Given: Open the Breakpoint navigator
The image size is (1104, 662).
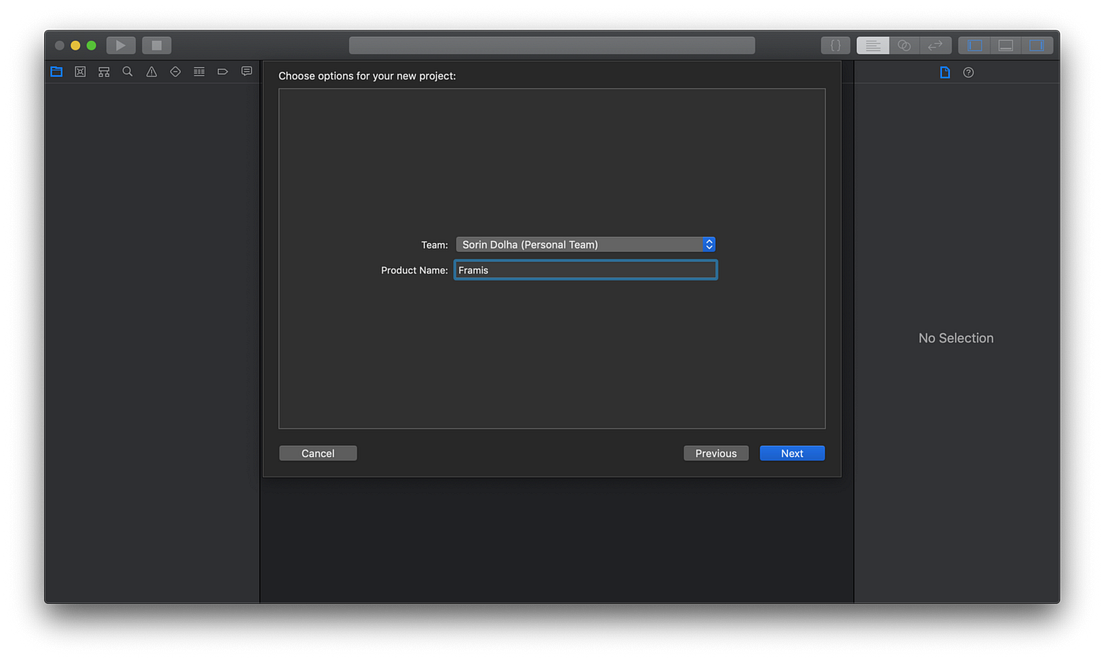Looking at the screenshot, I should (223, 71).
